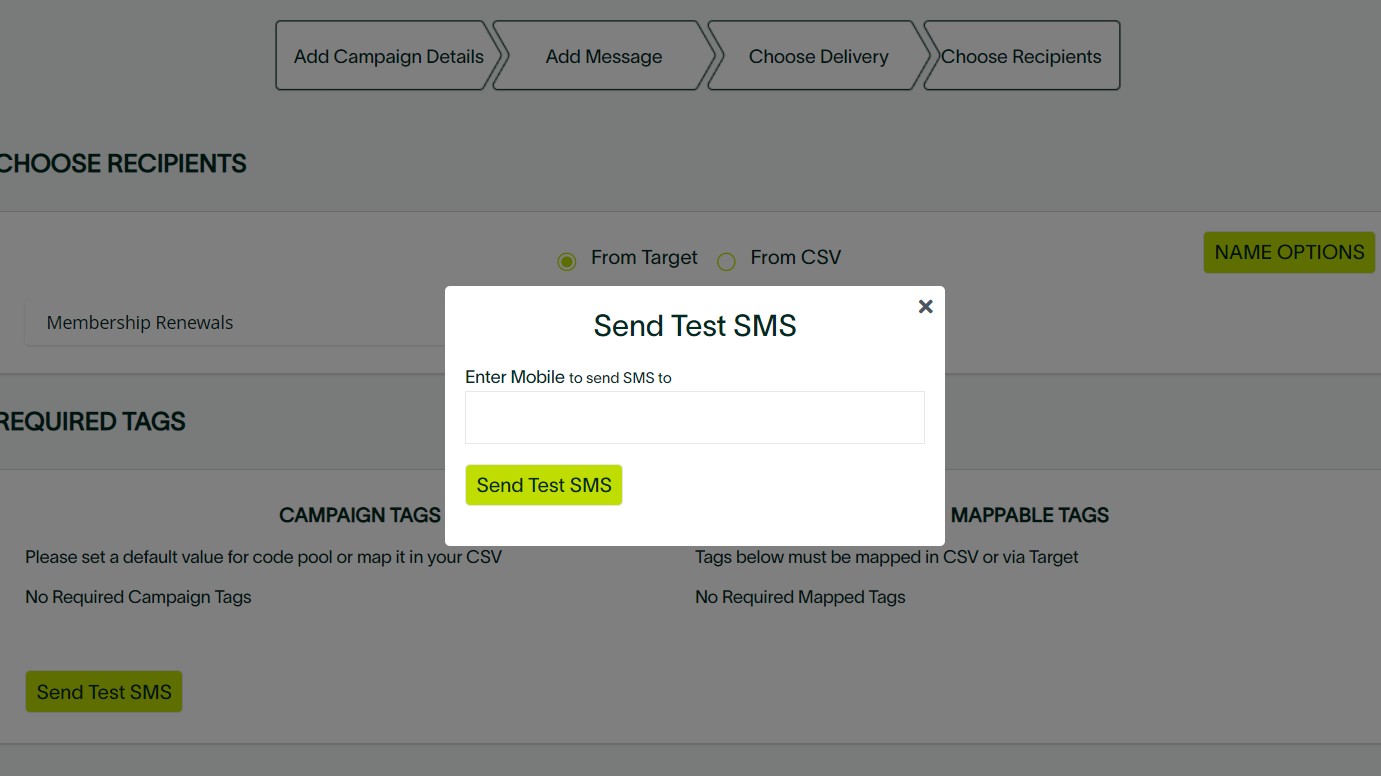Screen dimensions: 1381x776
Task: Open the Choose Delivery step
Action: click(819, 56)
